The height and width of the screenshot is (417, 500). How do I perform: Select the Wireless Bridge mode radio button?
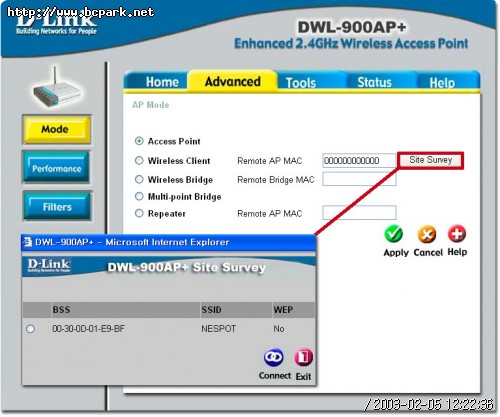pyautogui.click(x=139, y=179)
